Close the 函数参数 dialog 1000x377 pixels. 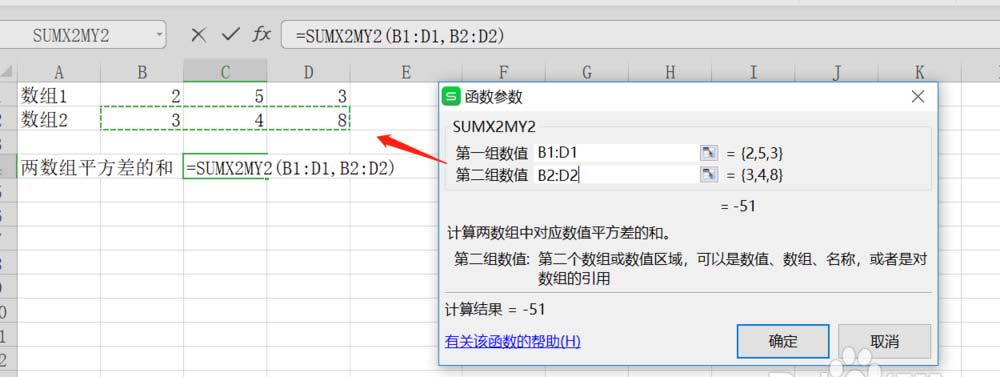pos(918,97)
